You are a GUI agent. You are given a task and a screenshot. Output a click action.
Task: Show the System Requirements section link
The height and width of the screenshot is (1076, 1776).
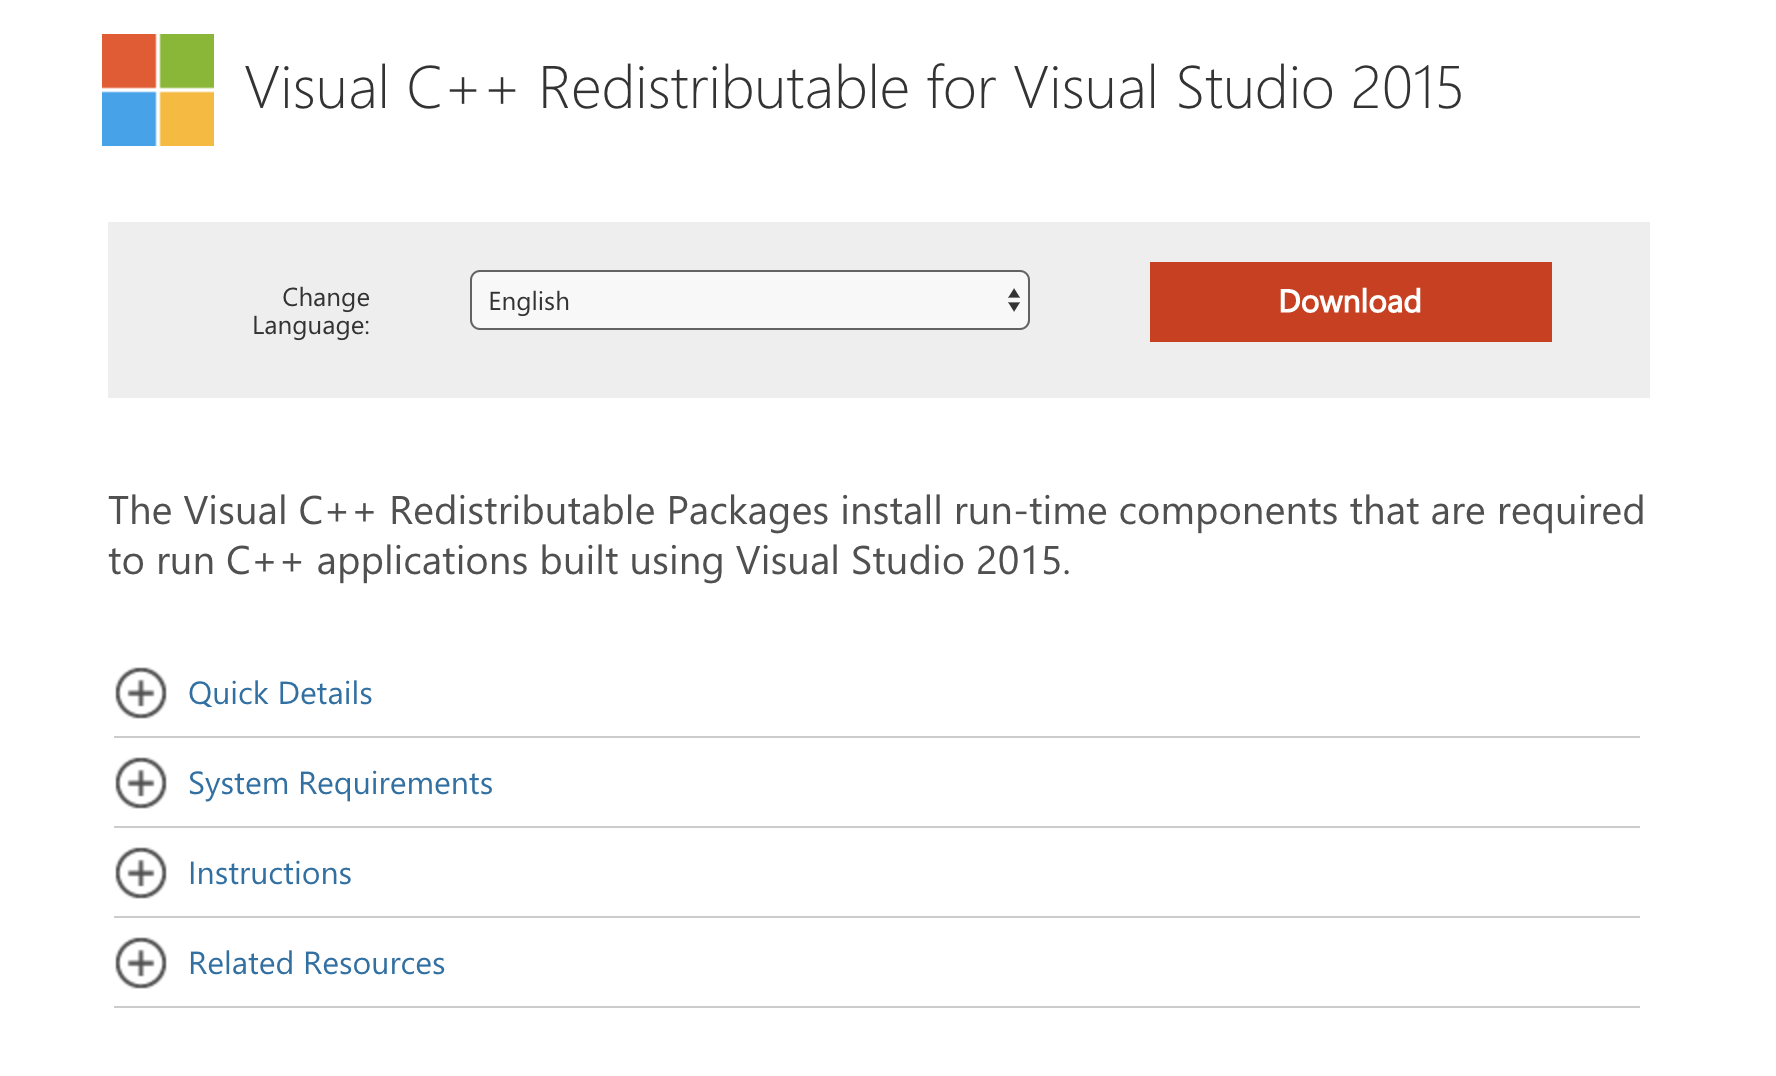[340, 783]
